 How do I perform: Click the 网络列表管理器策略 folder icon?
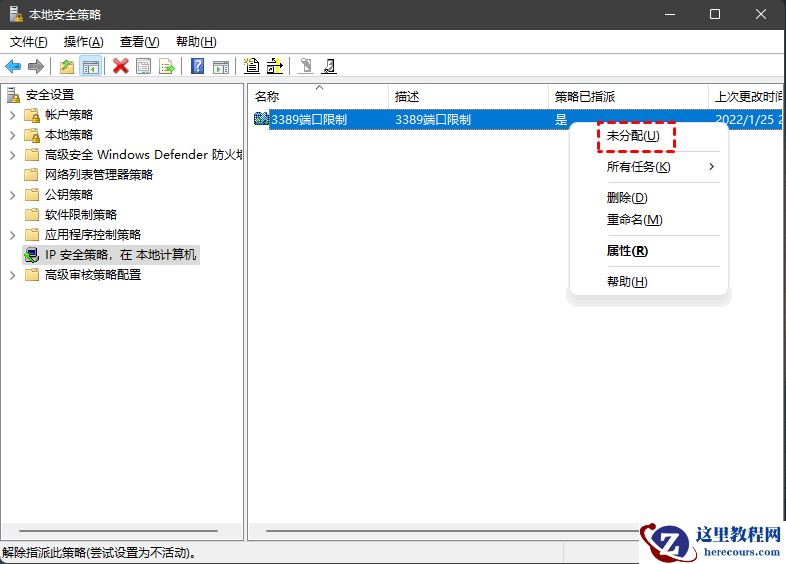click(x=32, y=174)
